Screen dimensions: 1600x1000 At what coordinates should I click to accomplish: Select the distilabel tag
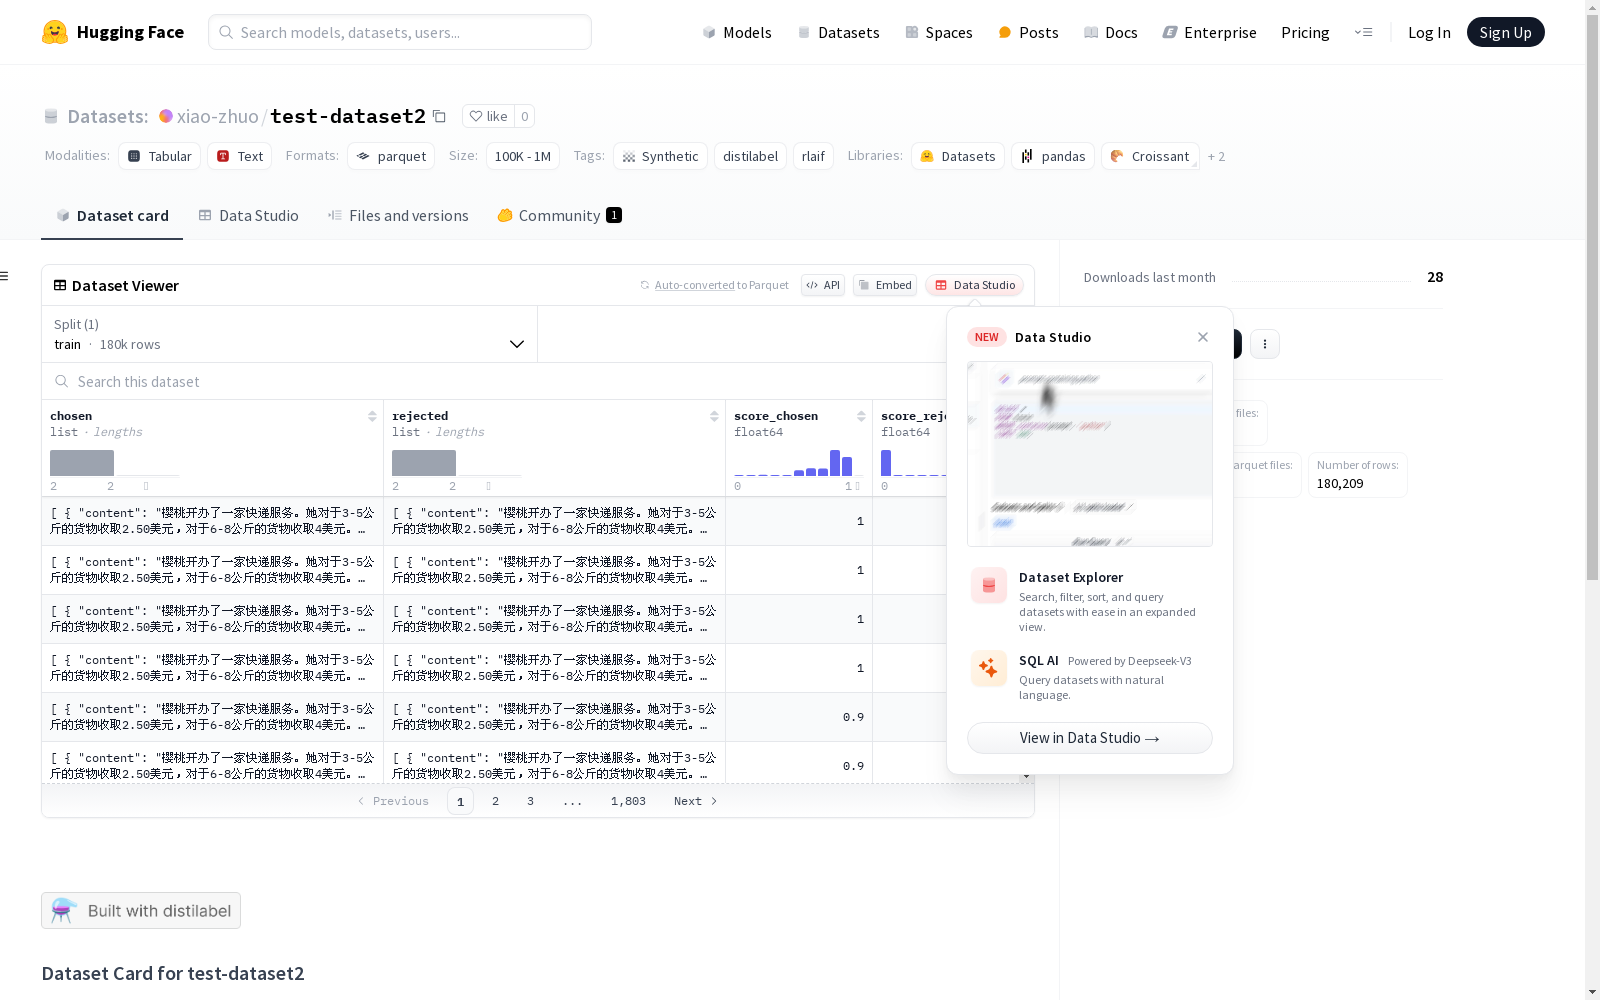pyautogui.click(x=751, y=156)
